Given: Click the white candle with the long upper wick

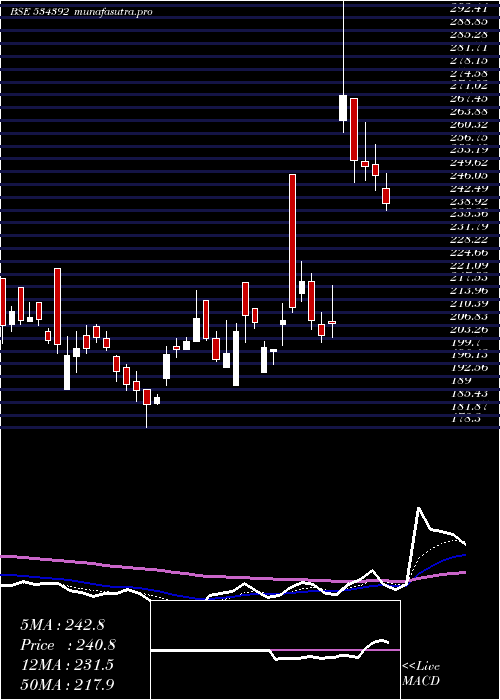Looking at the screenshot, I should click(343, 108).
